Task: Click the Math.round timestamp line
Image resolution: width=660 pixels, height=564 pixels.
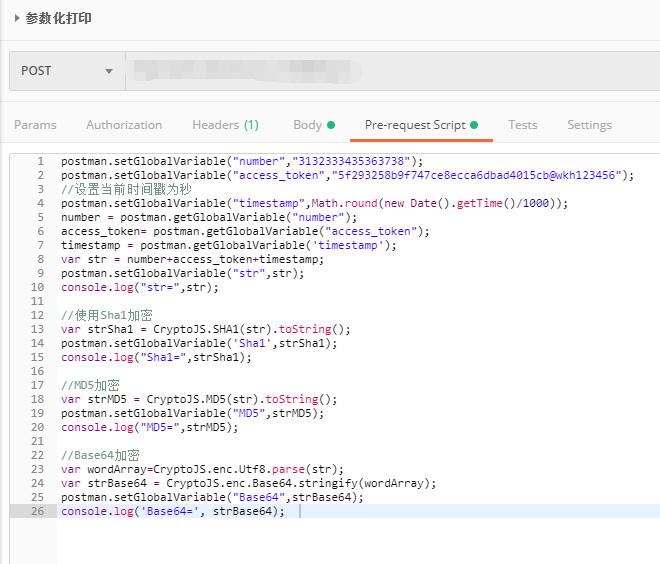Action: point(314,203)
